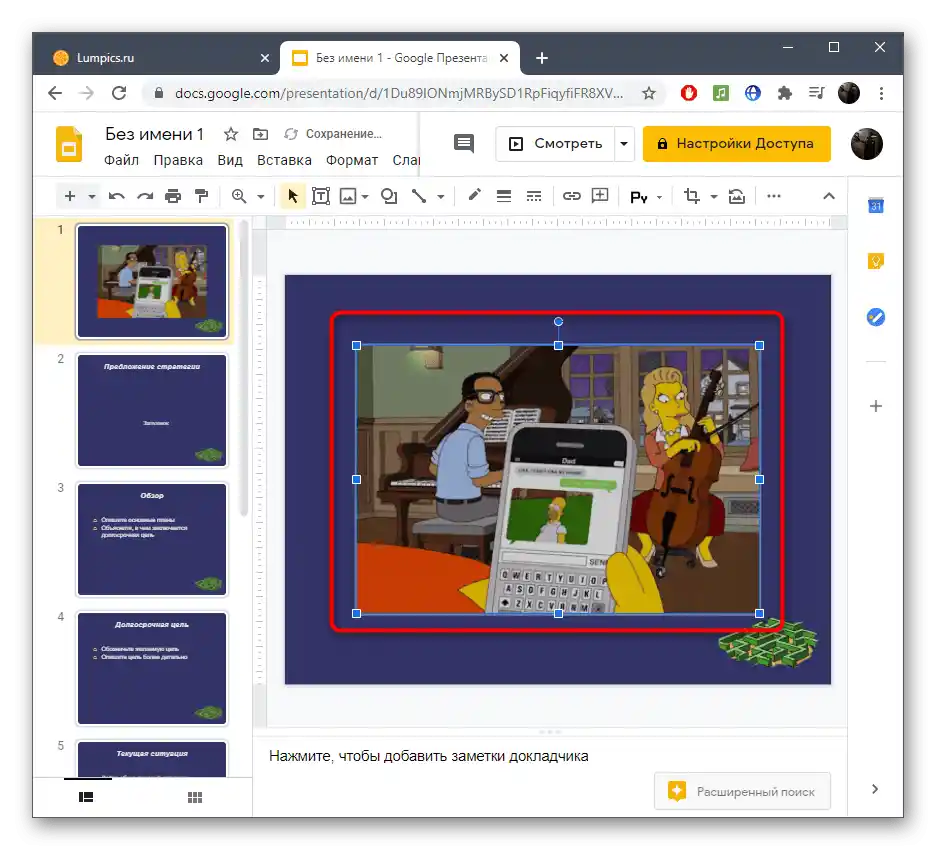936x850 pixels.
Task: Click the border color pencil icon
Action: (x=474, y=197)
